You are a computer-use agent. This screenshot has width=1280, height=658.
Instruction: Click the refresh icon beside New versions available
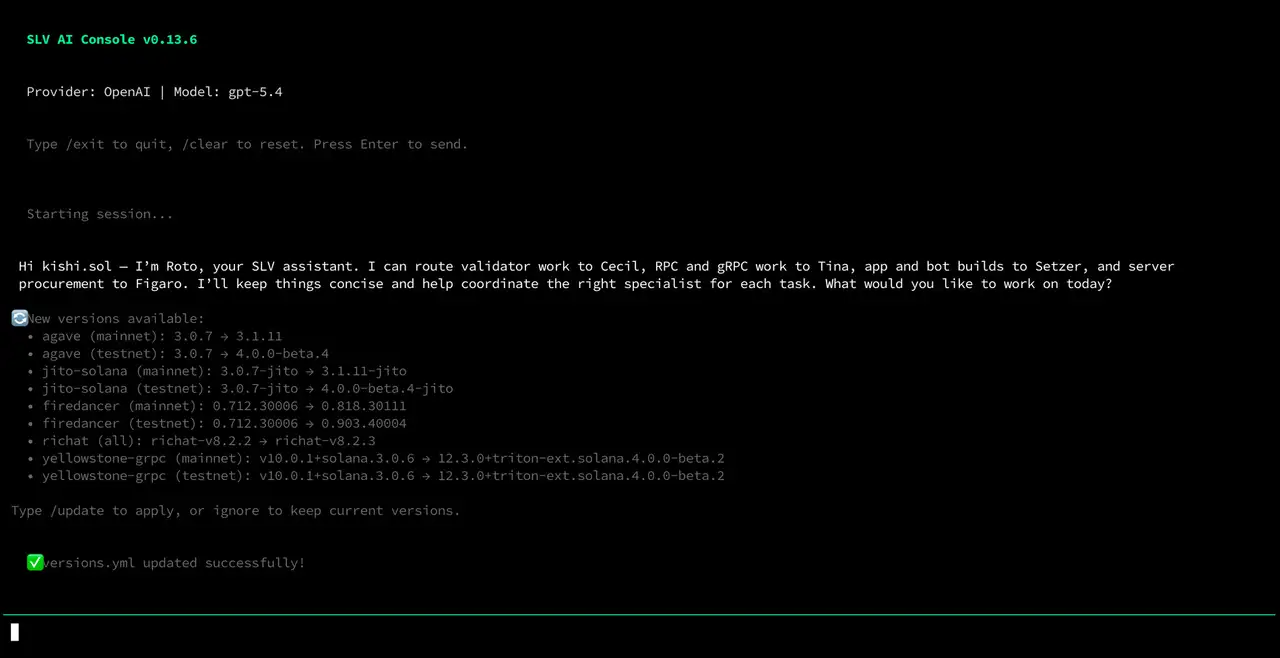pos(19,318)
